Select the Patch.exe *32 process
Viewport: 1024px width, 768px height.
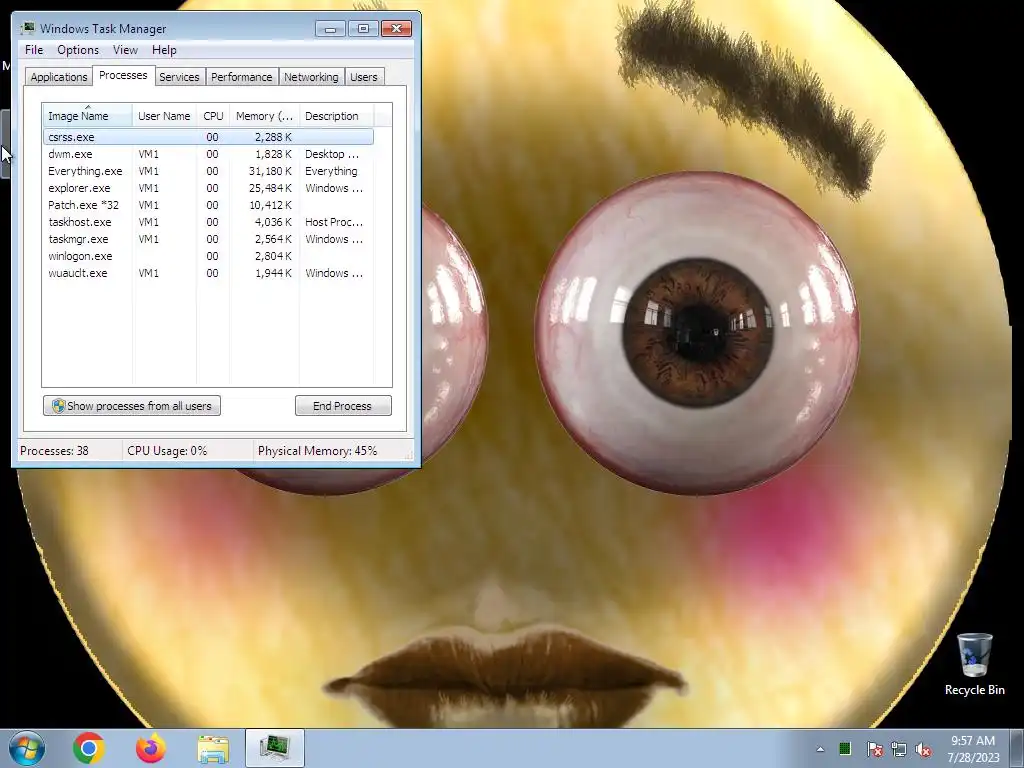point(208,205)
